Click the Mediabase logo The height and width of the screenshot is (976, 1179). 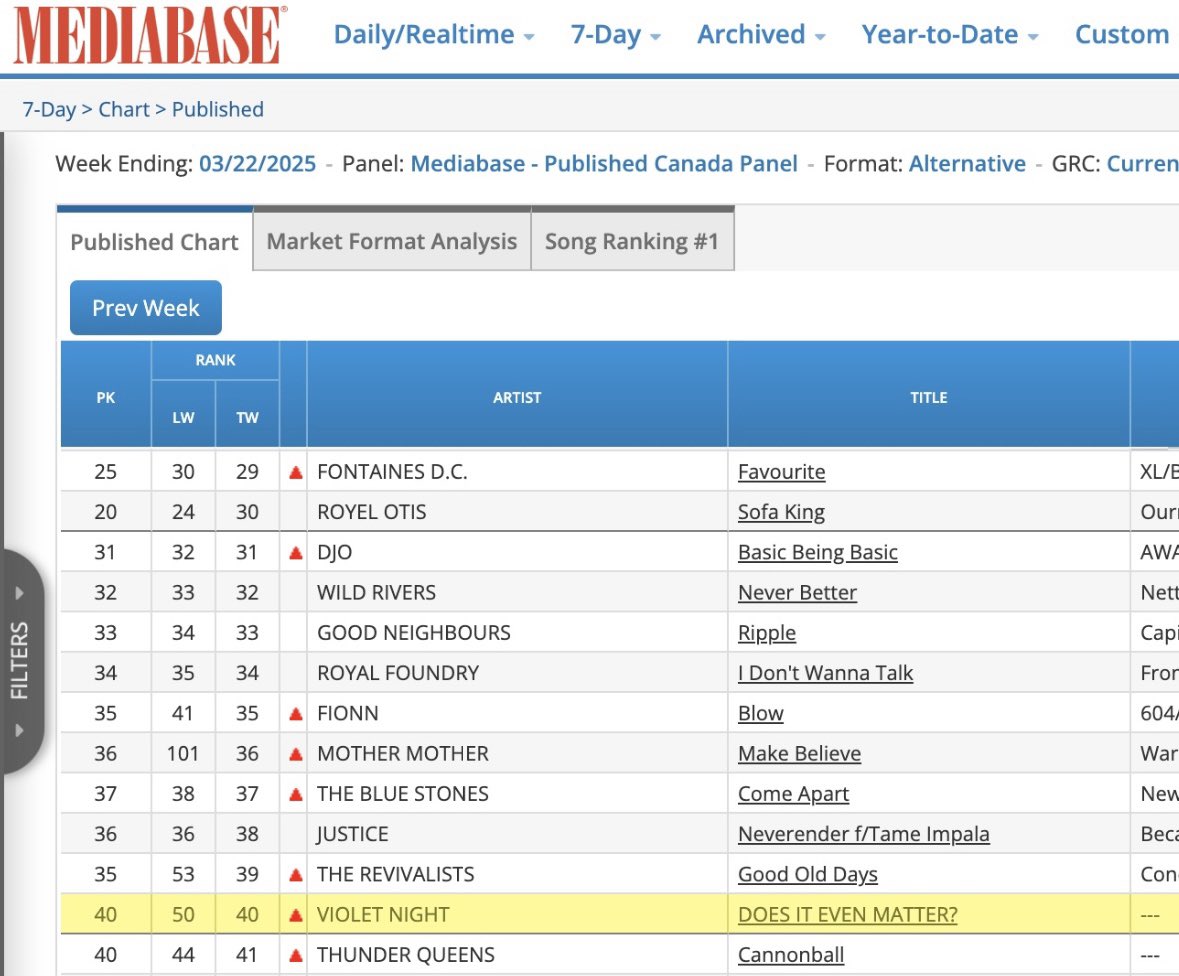click(x=150, y=35)
